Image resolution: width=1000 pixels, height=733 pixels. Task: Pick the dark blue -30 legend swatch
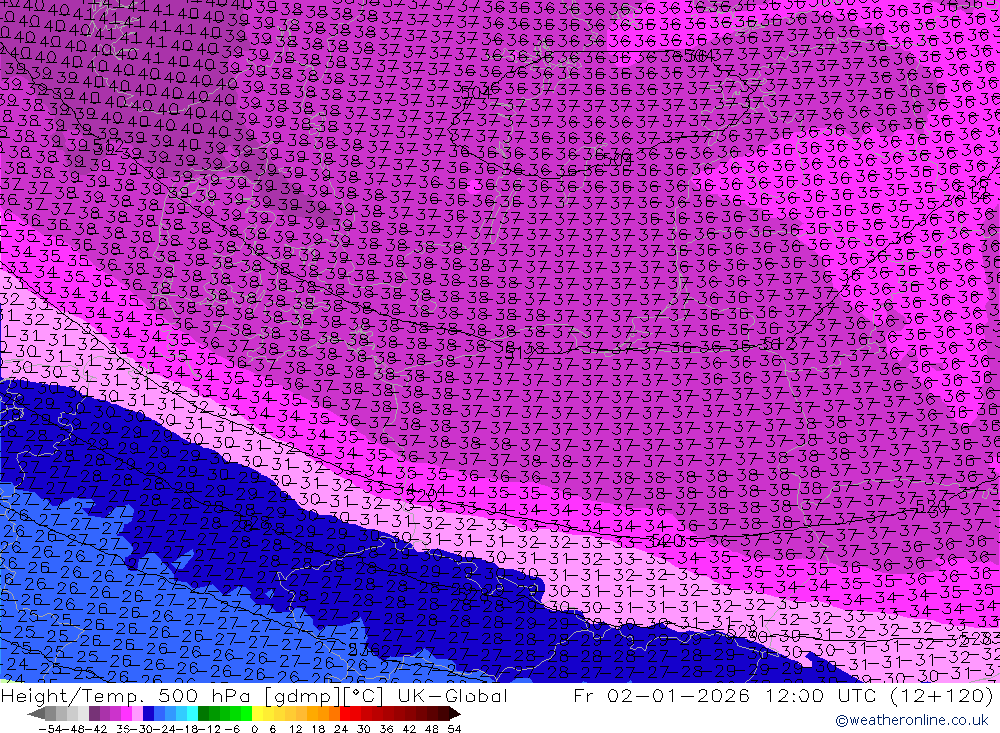148,714
